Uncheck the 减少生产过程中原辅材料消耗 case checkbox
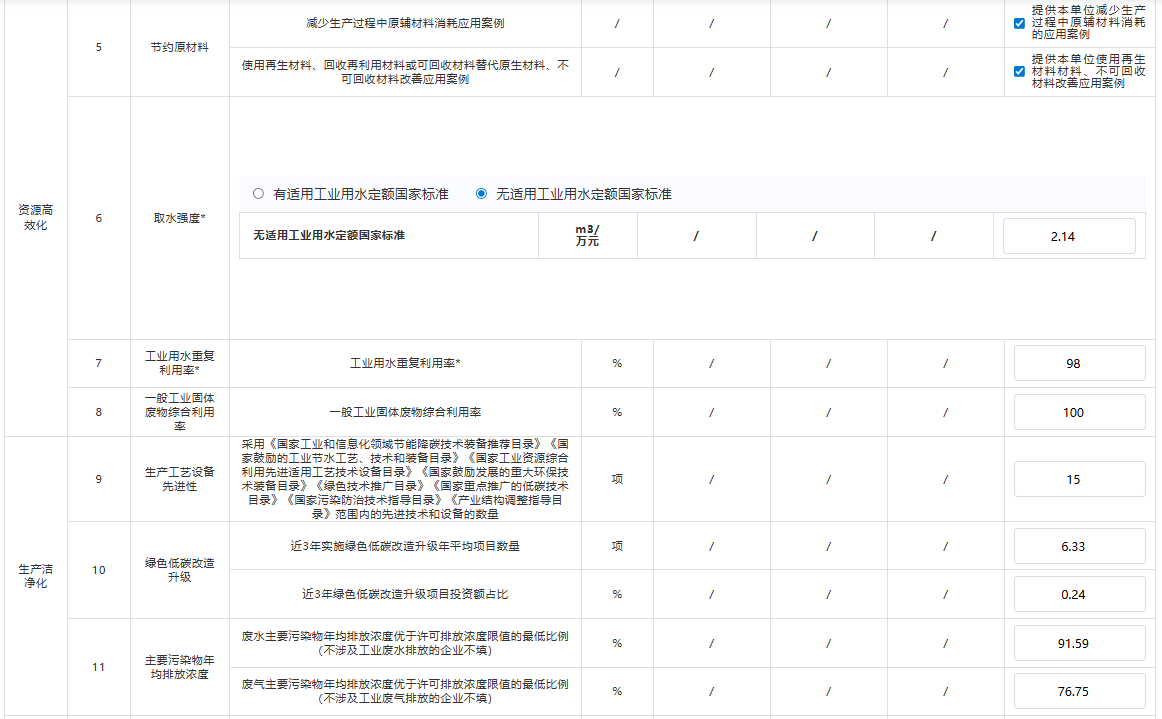This screenshot has width=1162, height=719. tap(1019, 23)
